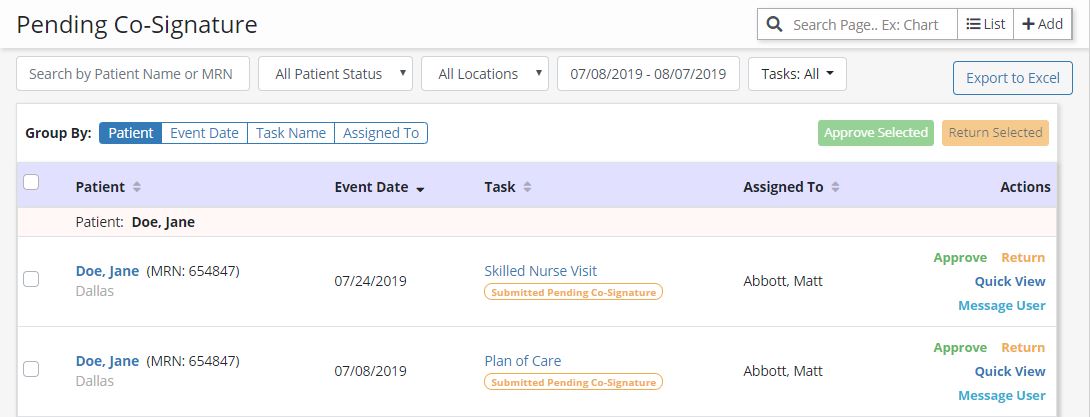Viewport: 1090px width, 417px height.
Task: Toggle the select-all header checkbox
Action: point(31,182)
